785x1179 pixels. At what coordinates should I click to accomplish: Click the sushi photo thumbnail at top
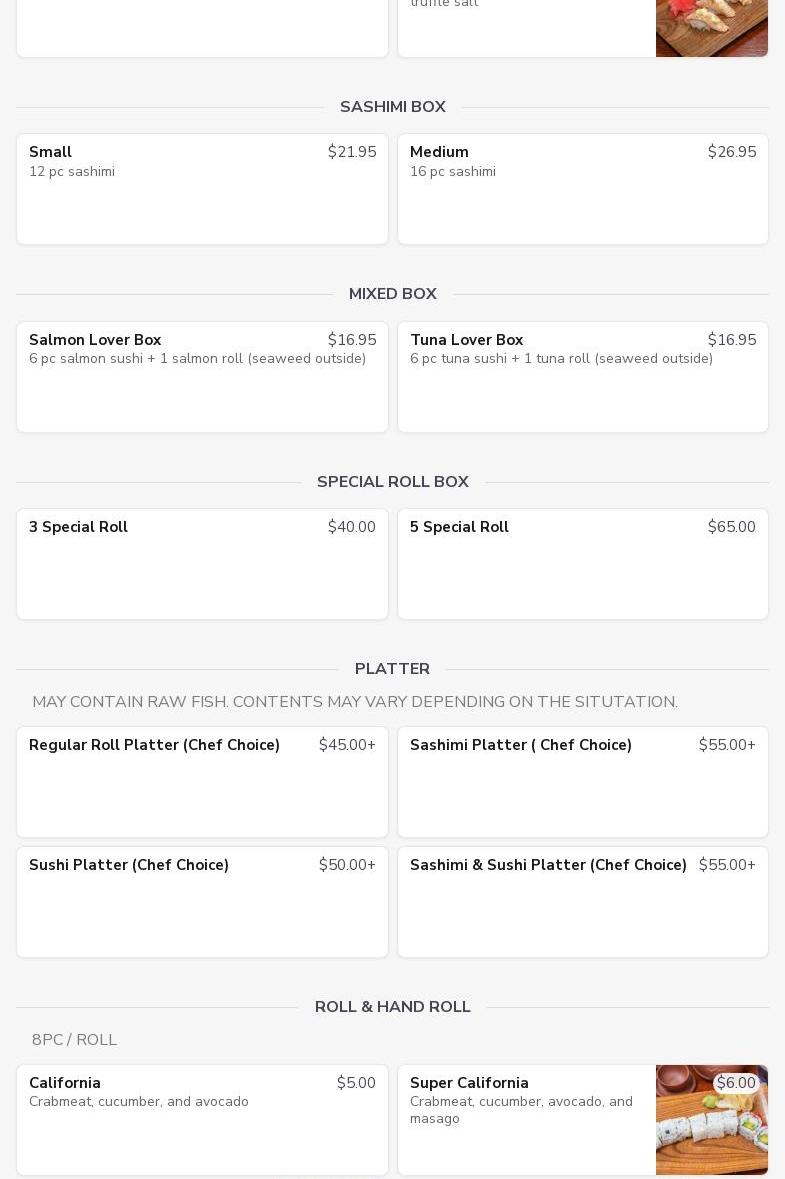[711, 28]
